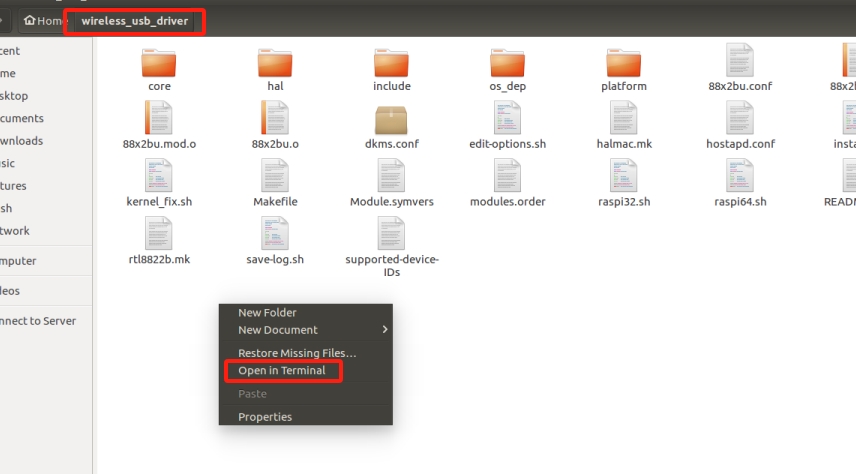
Task: Open Properties from the context menu
Action: 265,417
